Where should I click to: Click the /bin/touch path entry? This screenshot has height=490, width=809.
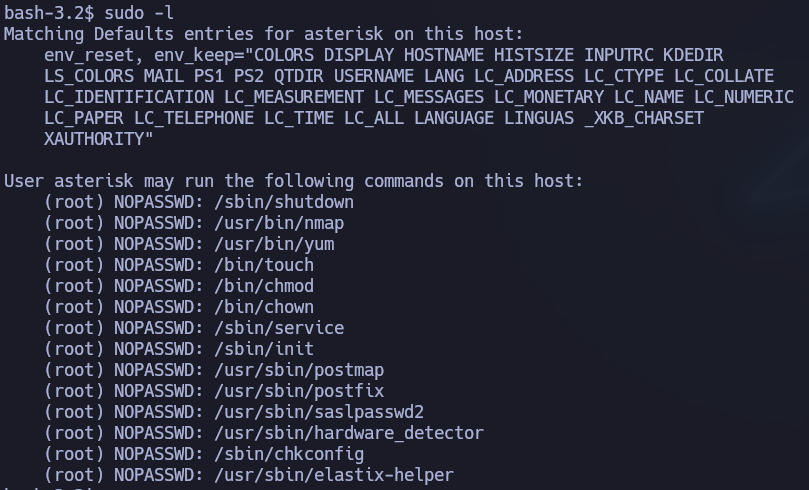tap(264, 265)
